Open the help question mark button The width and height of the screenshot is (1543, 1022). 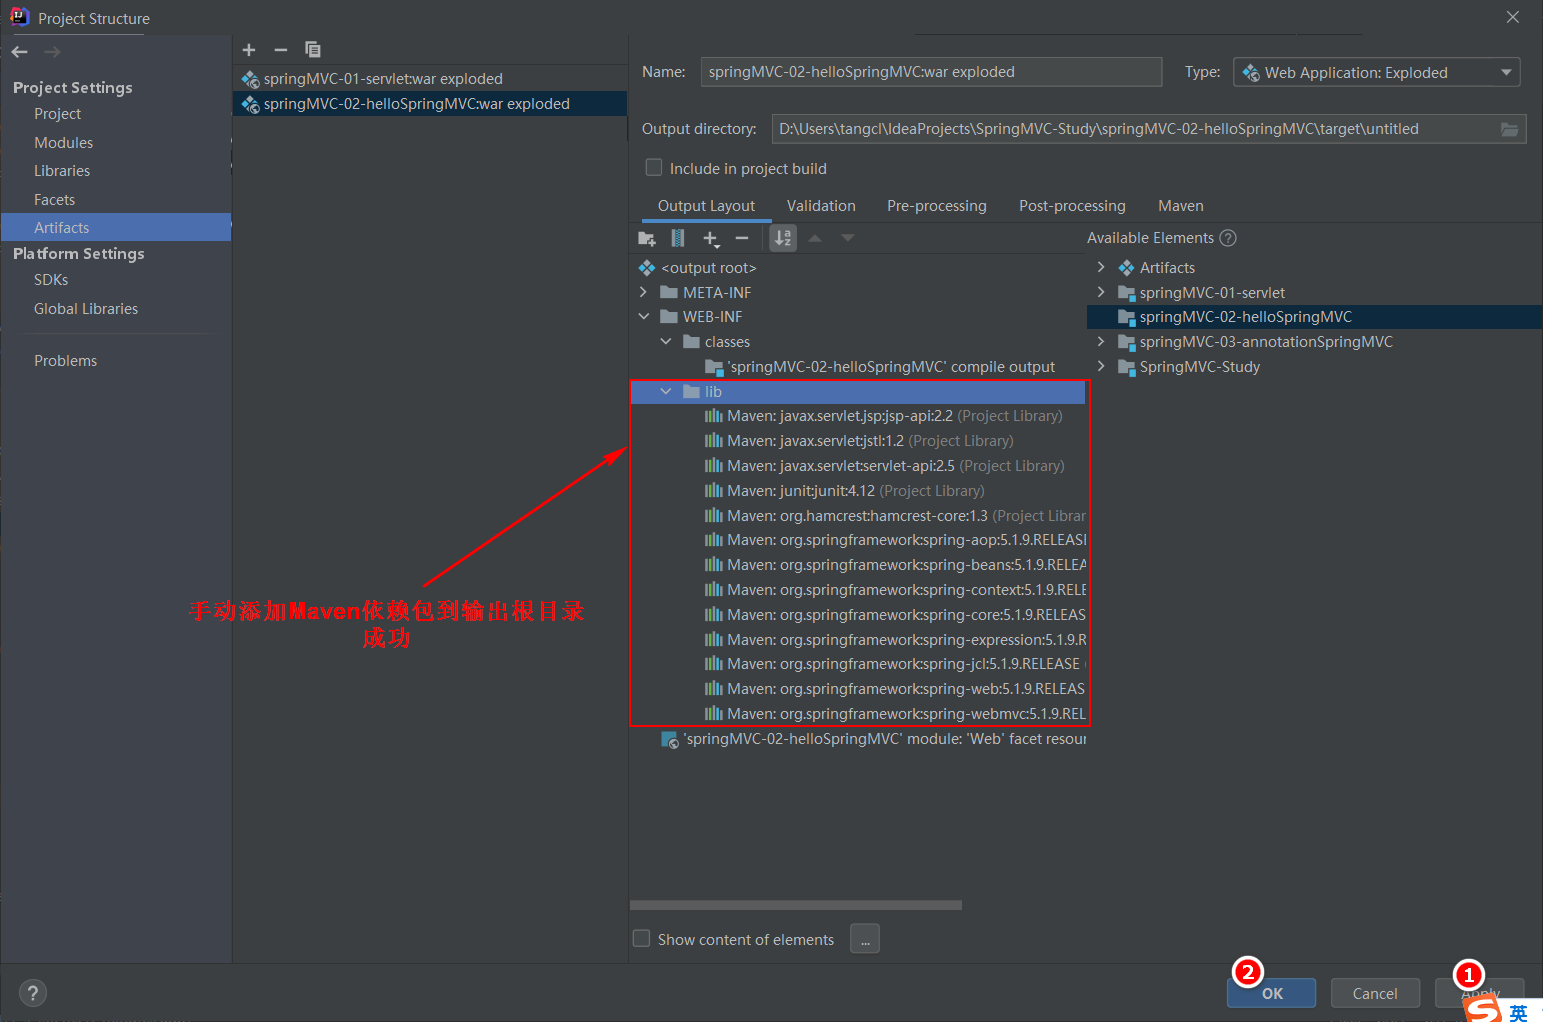pos(33,993)
